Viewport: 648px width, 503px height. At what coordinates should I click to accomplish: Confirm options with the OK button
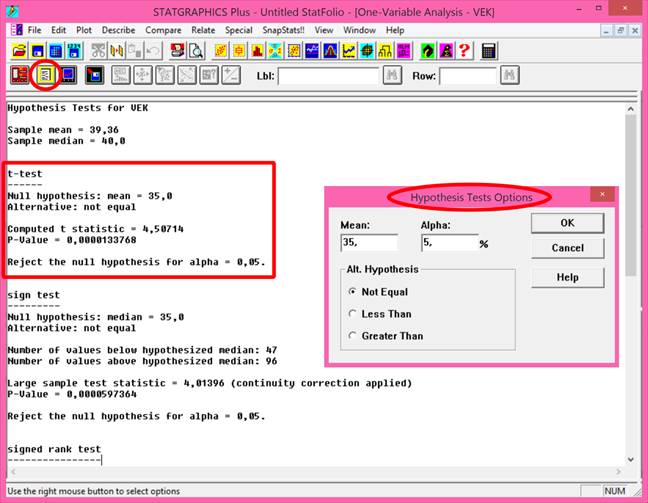tap(567, 223)
